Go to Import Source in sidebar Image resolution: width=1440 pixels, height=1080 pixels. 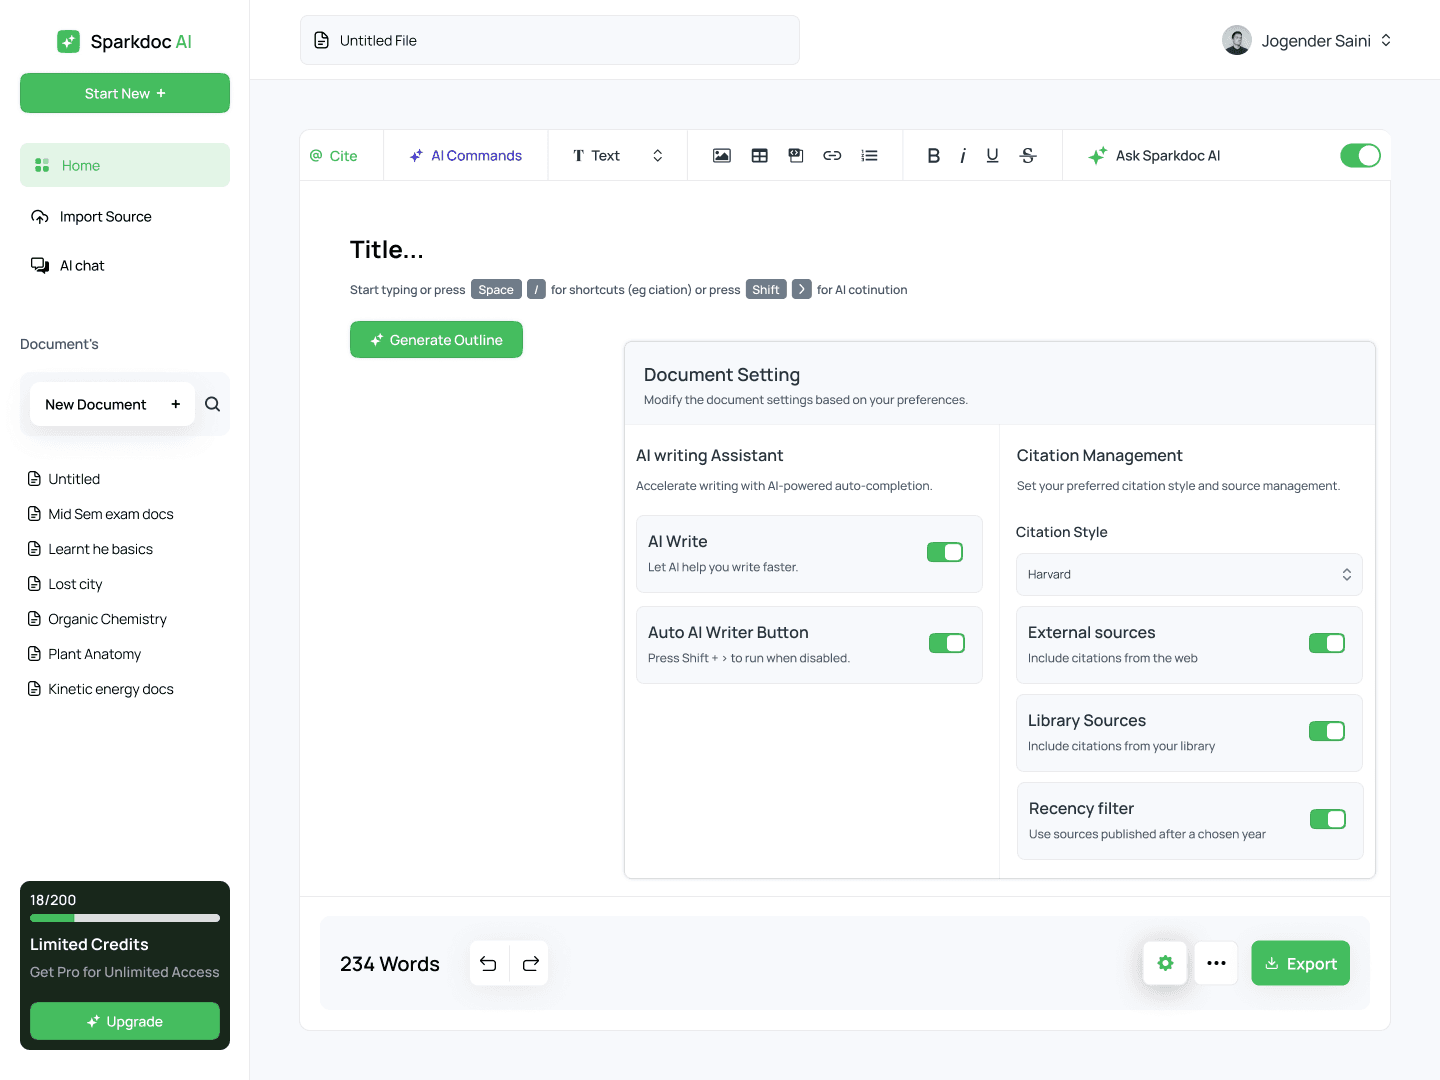(105, 217)
